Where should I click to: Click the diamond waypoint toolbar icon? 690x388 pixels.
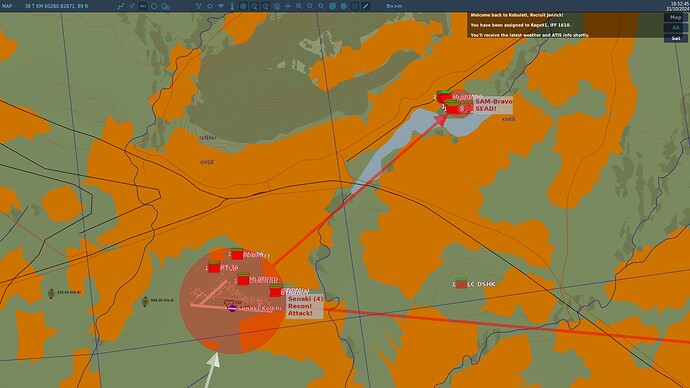click(210, 6)
